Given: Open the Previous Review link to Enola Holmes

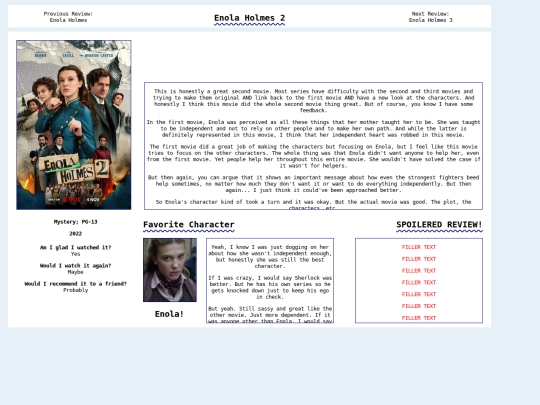Looking at the screenshot, I should click(x=68, y=17).
